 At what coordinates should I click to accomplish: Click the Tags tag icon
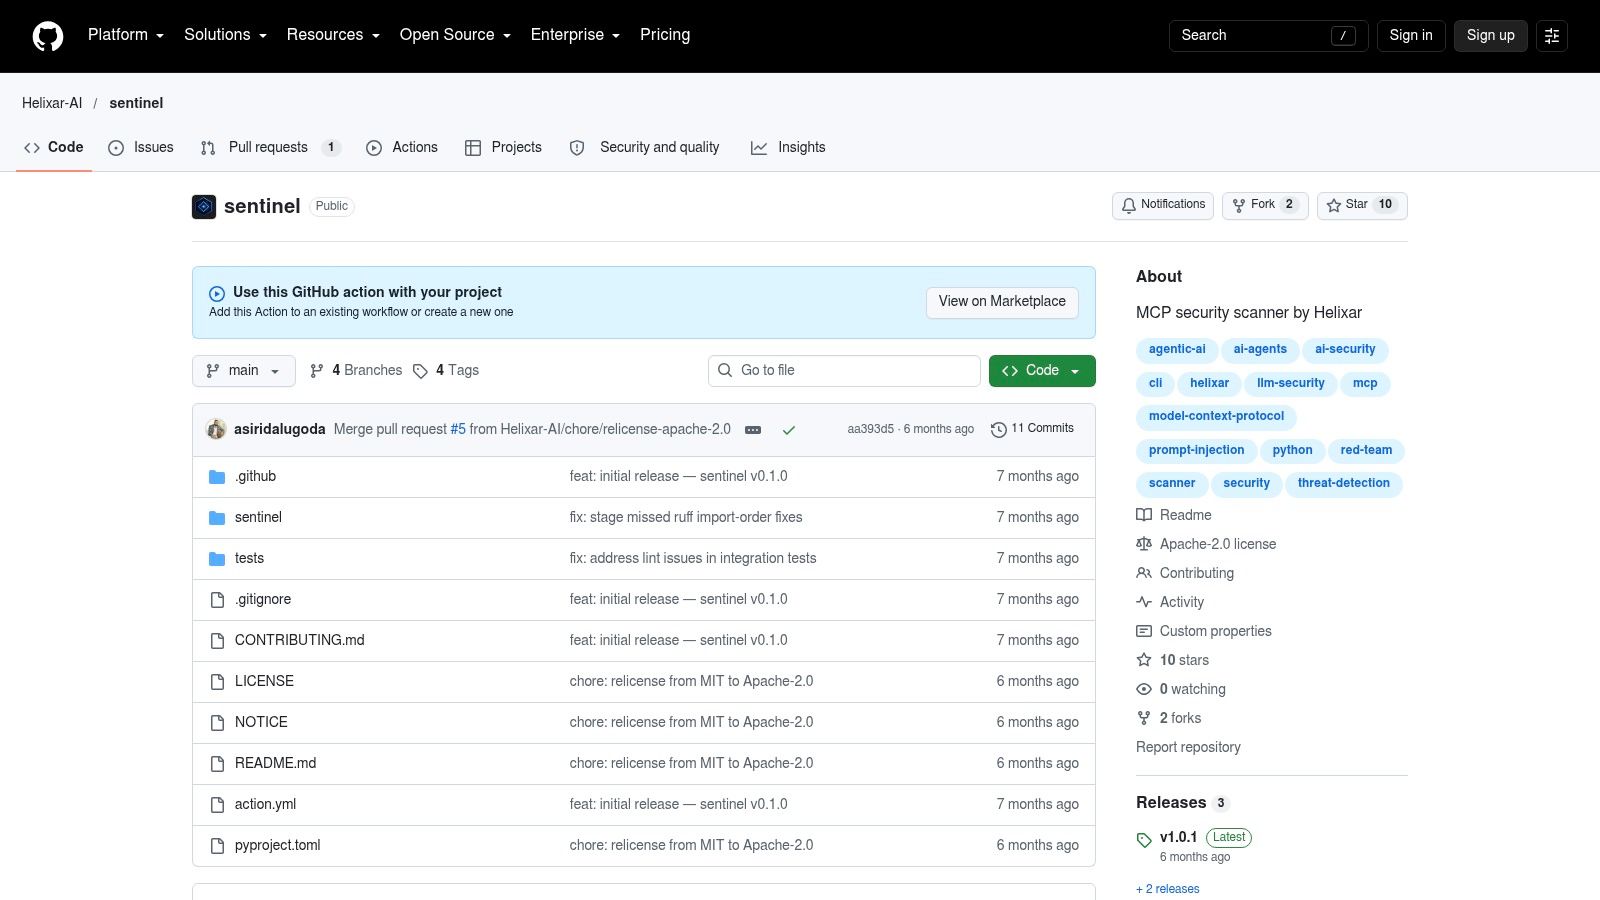coord(420,371)
